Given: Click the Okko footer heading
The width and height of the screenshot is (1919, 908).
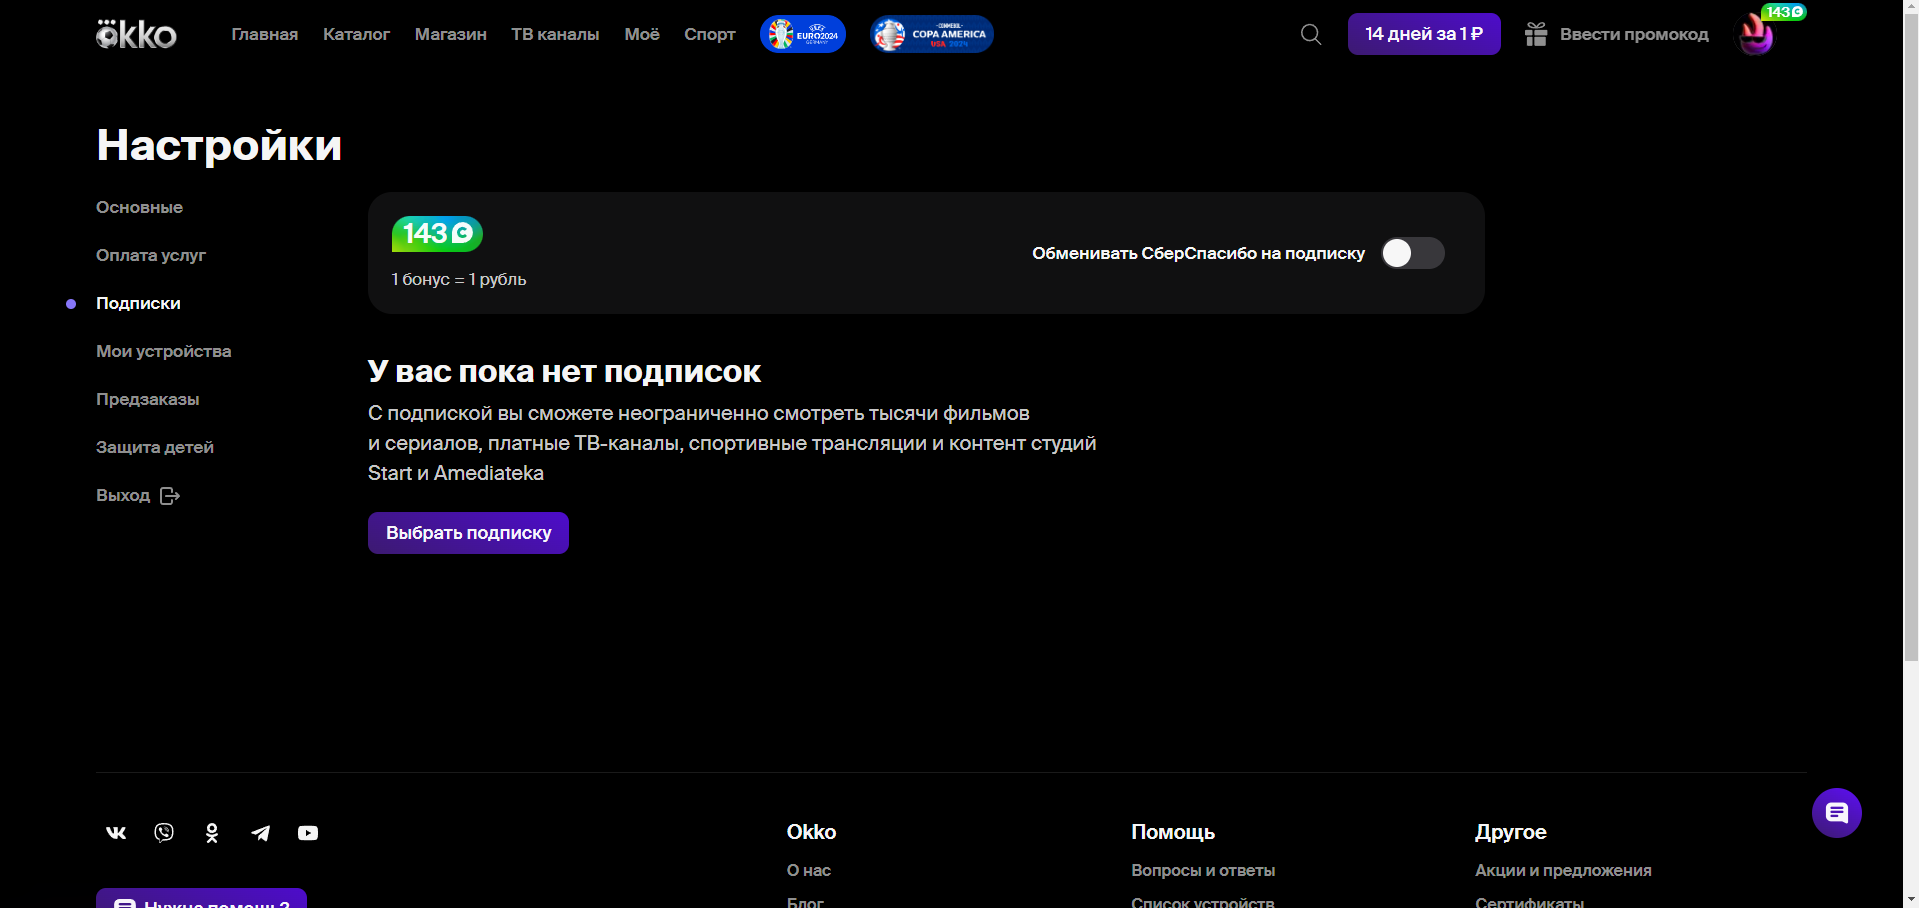Looking at the screenshot, I should point(811,832).
